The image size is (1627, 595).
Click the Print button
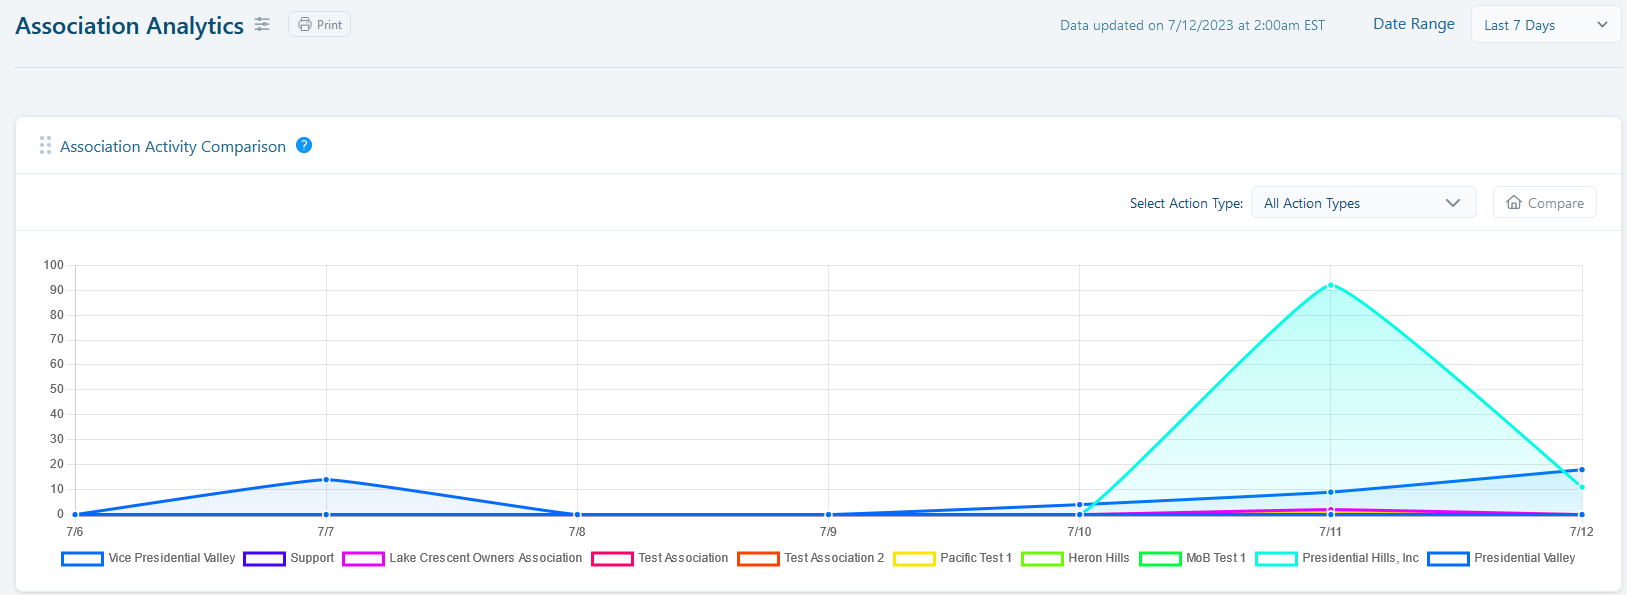click(319, 25)
